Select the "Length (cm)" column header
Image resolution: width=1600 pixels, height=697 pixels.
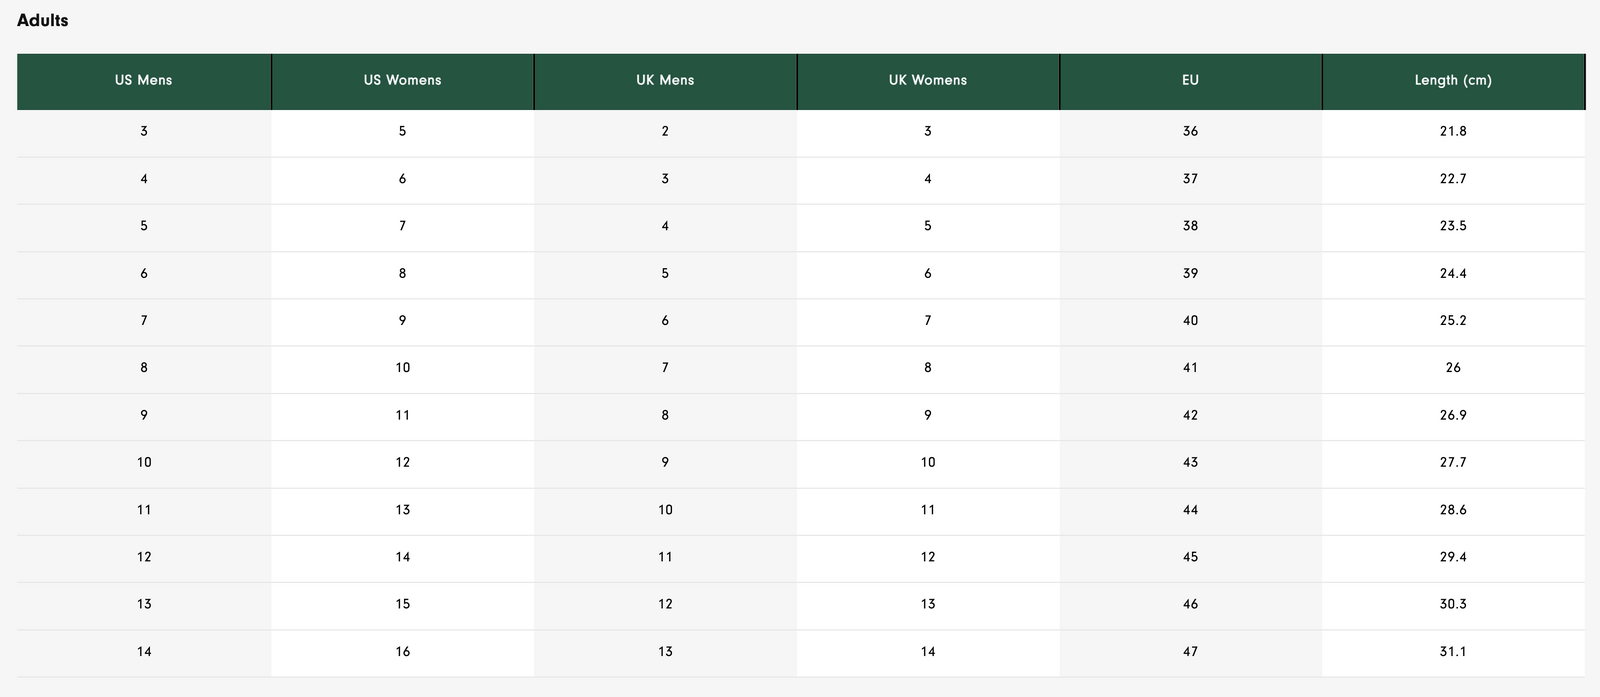tap(1453, 81)
